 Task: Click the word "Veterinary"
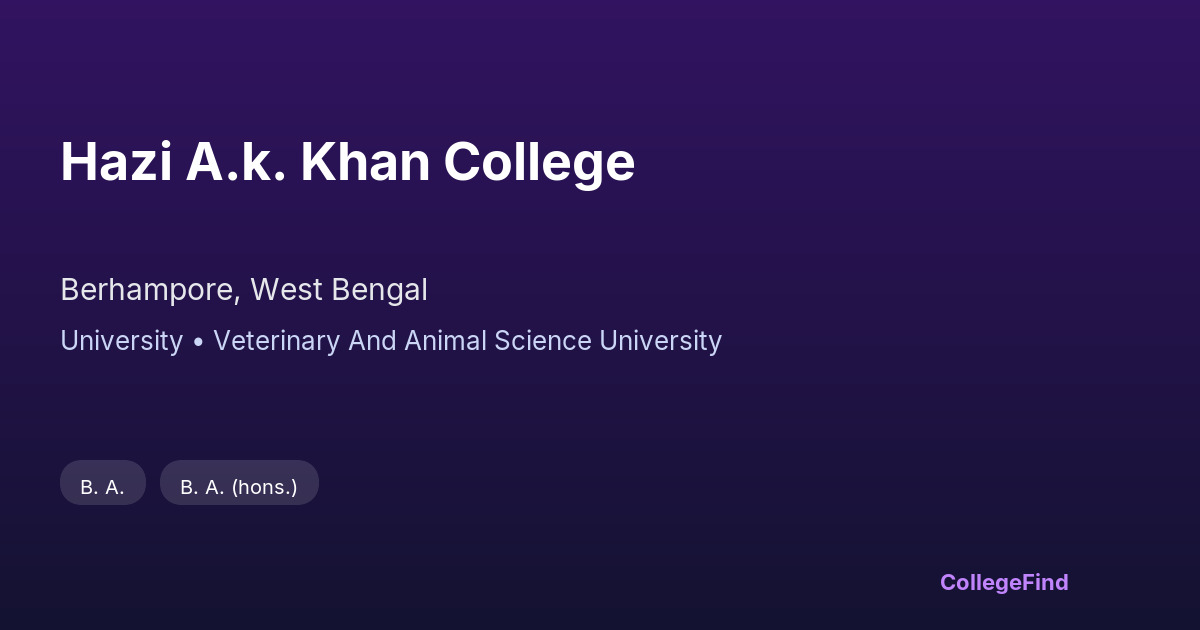(276, 341)
